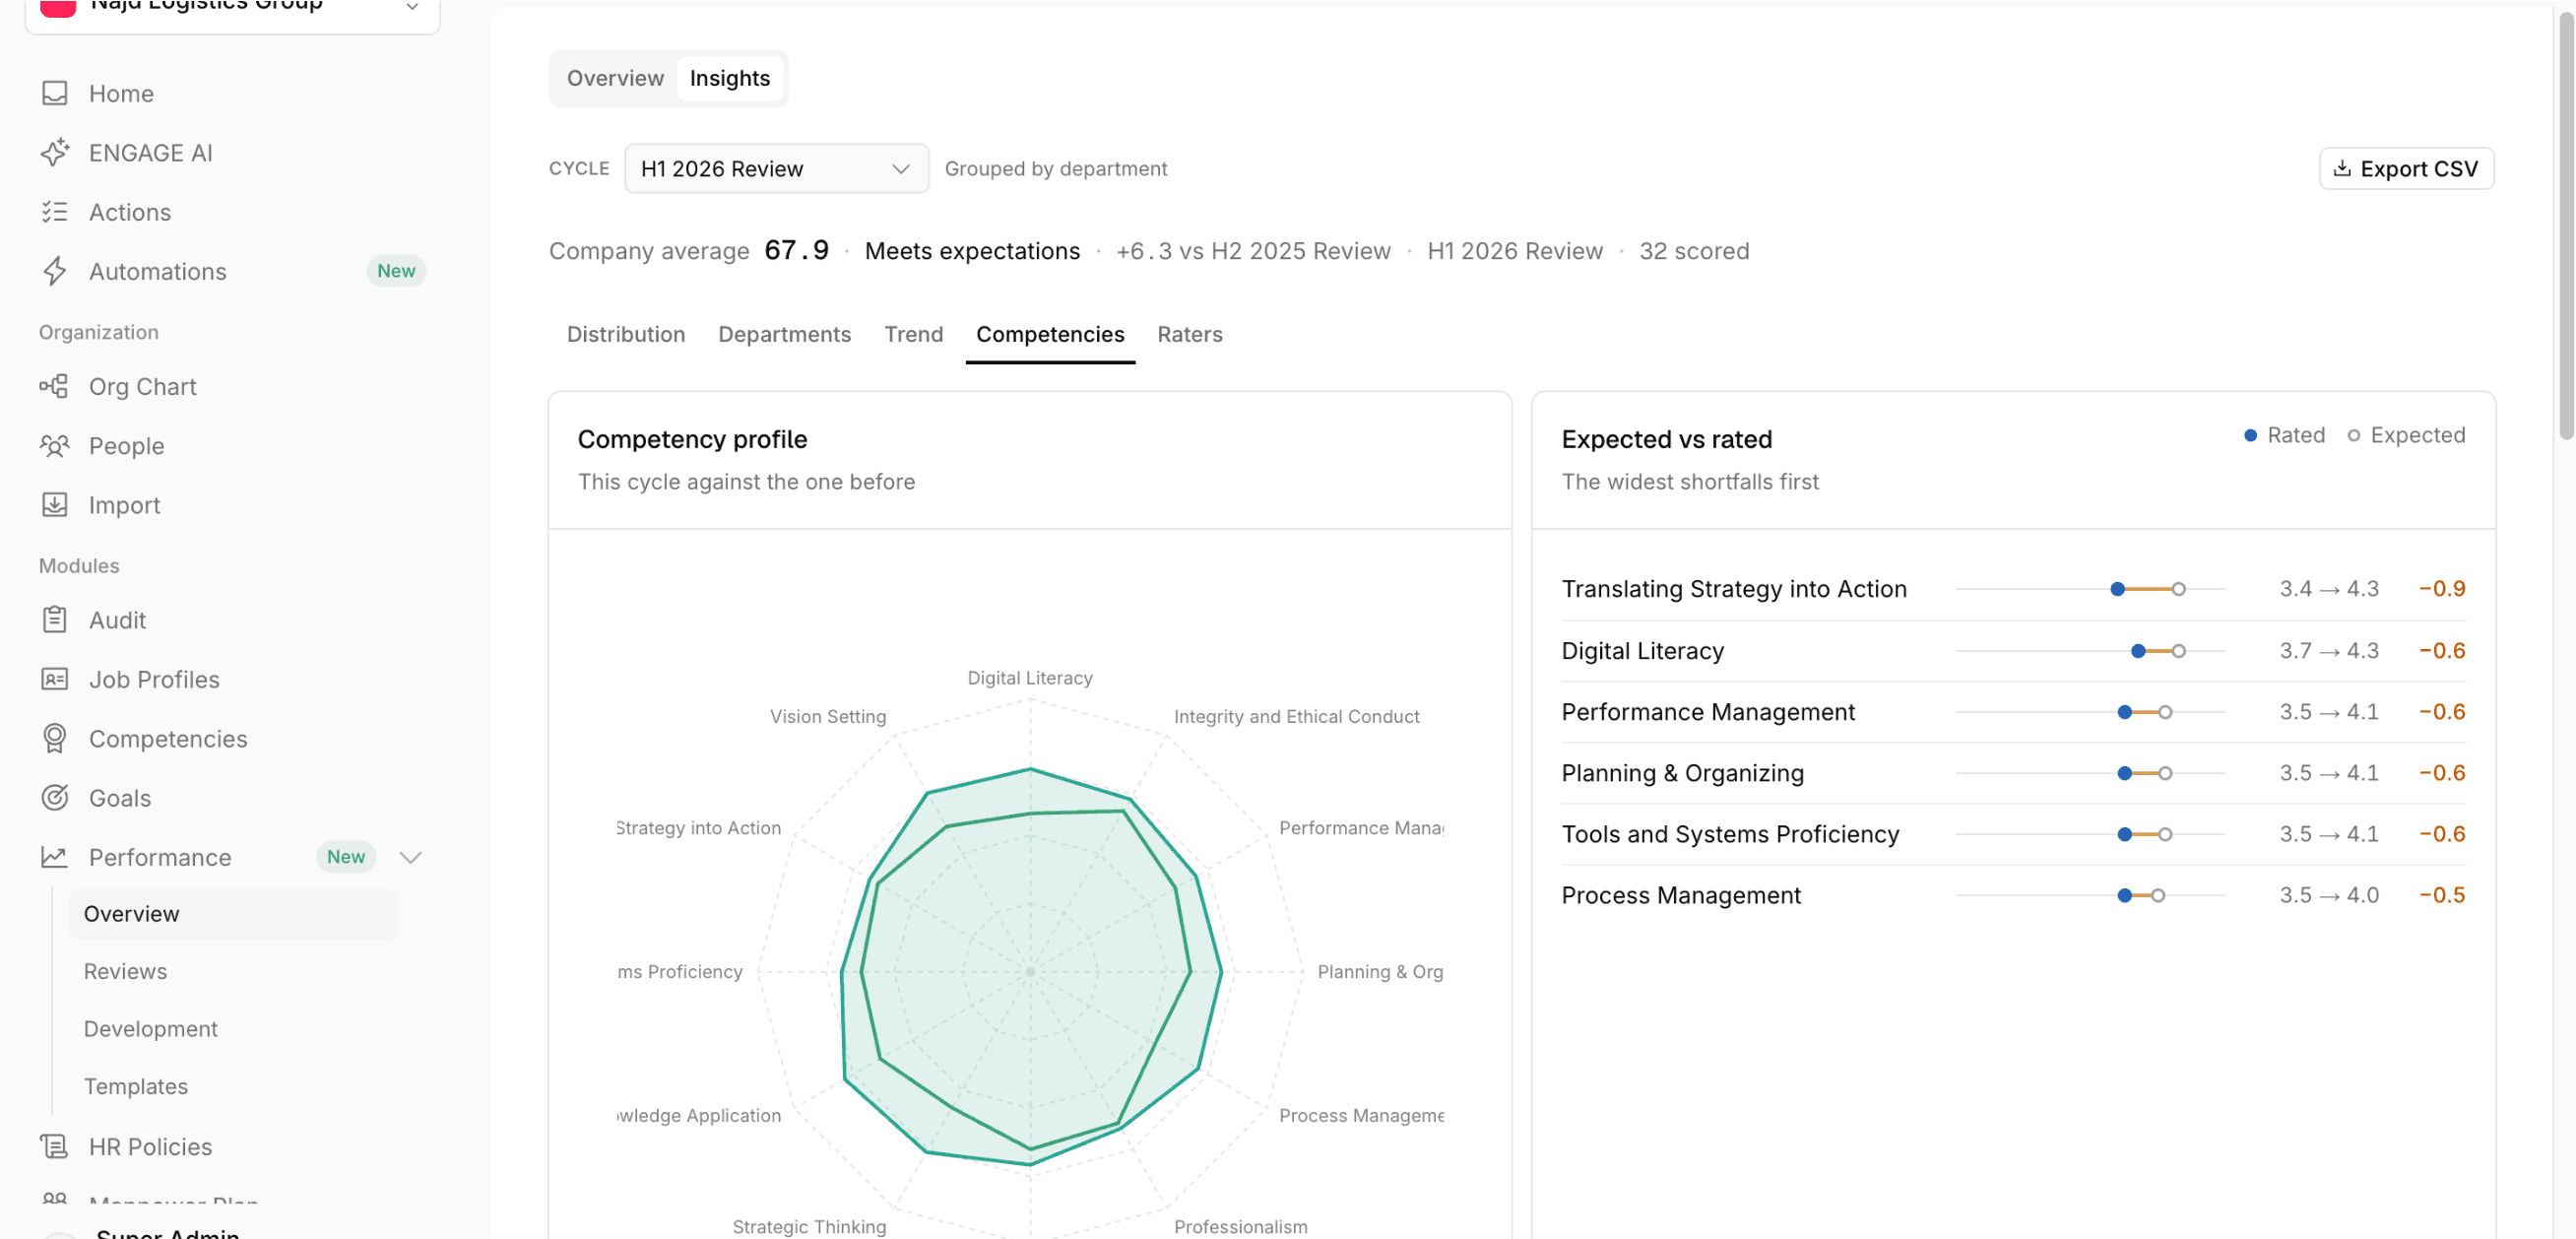
Task: Click the Expected vs rated heading
Action: pos(1666,439)
